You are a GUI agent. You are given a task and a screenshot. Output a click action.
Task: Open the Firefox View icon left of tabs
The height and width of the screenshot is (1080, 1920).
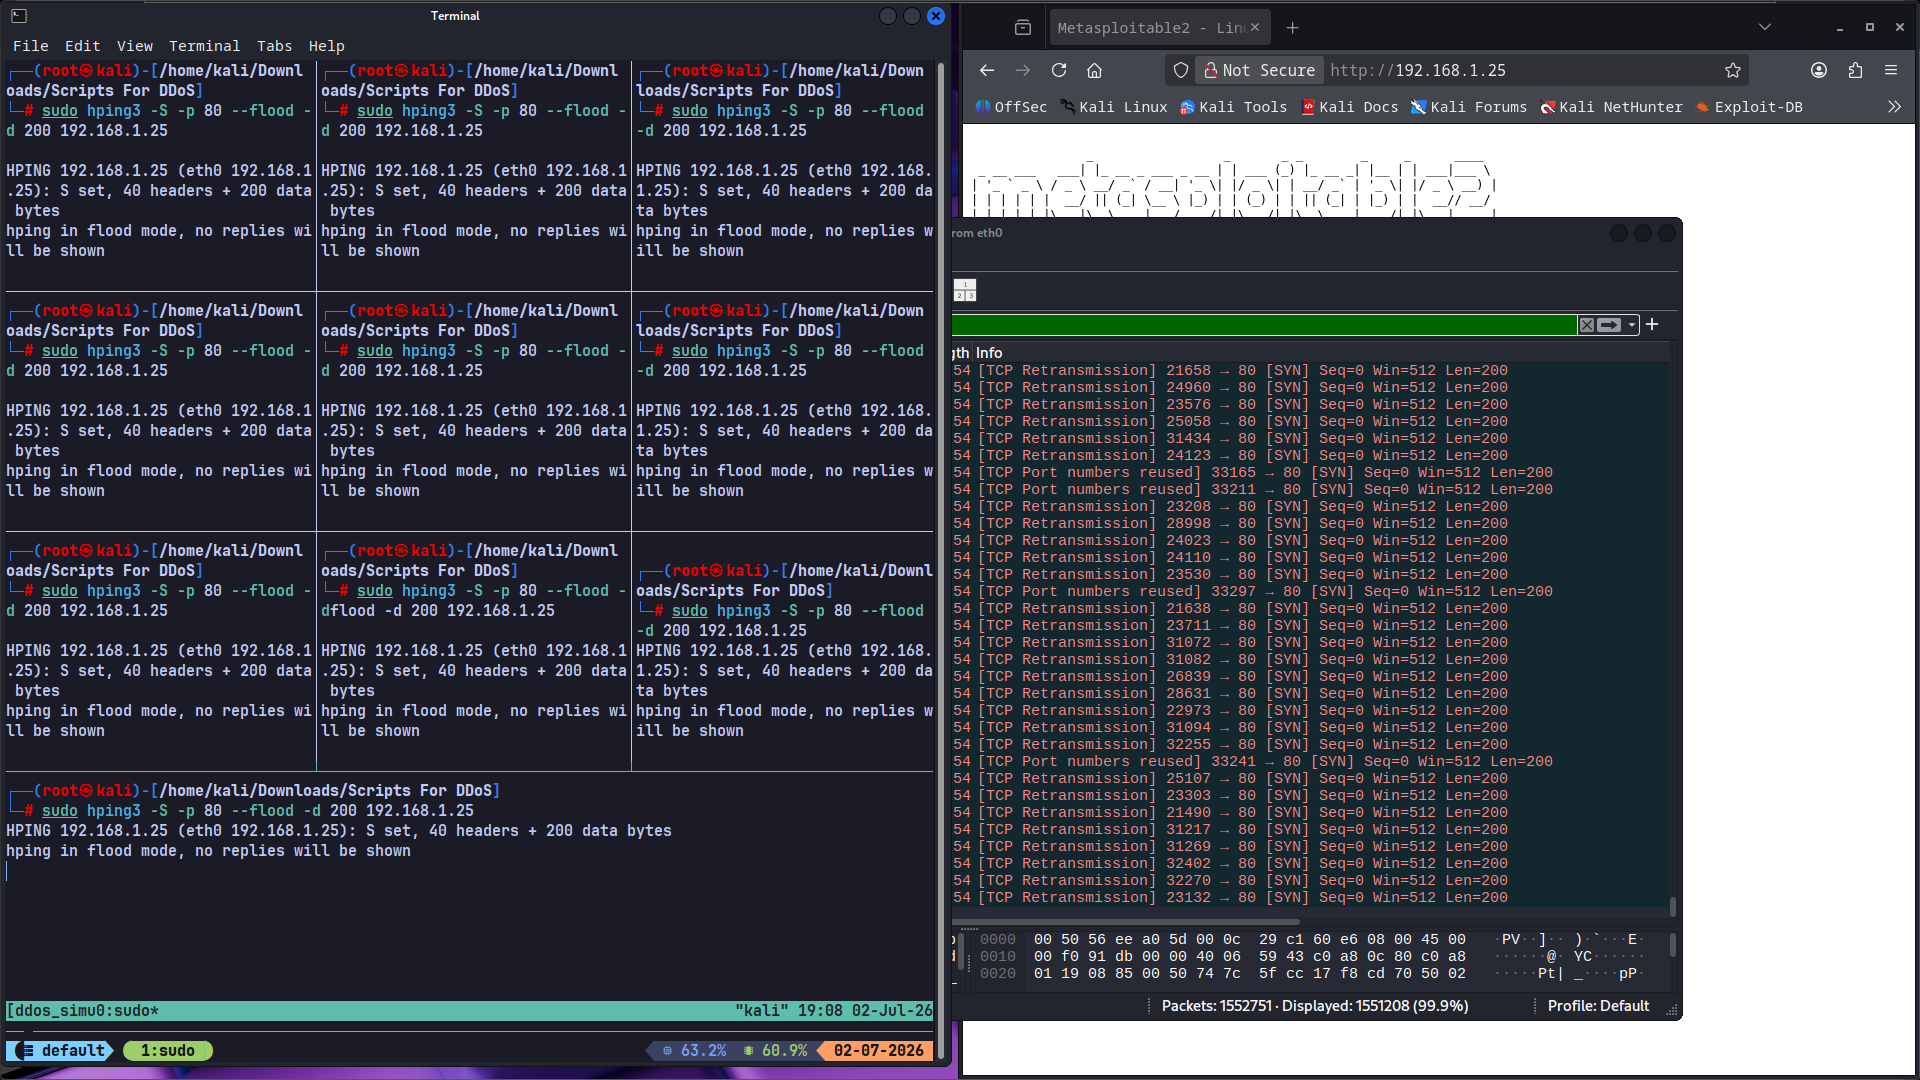(1023, 28)
